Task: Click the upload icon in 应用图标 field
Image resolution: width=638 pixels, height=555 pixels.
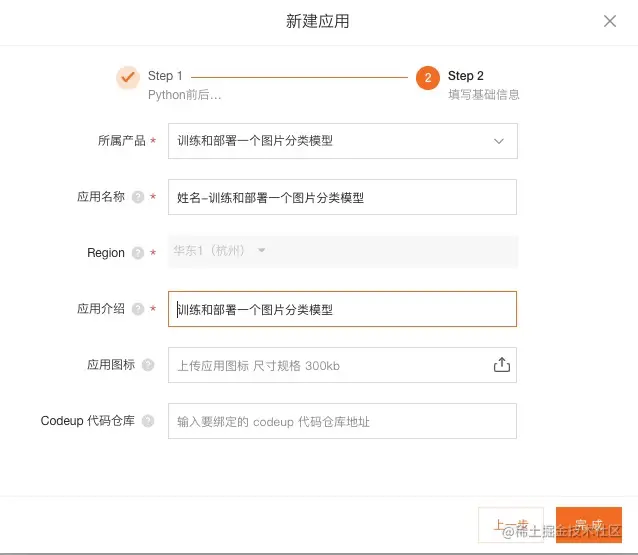Action: (x=502, y=365)
